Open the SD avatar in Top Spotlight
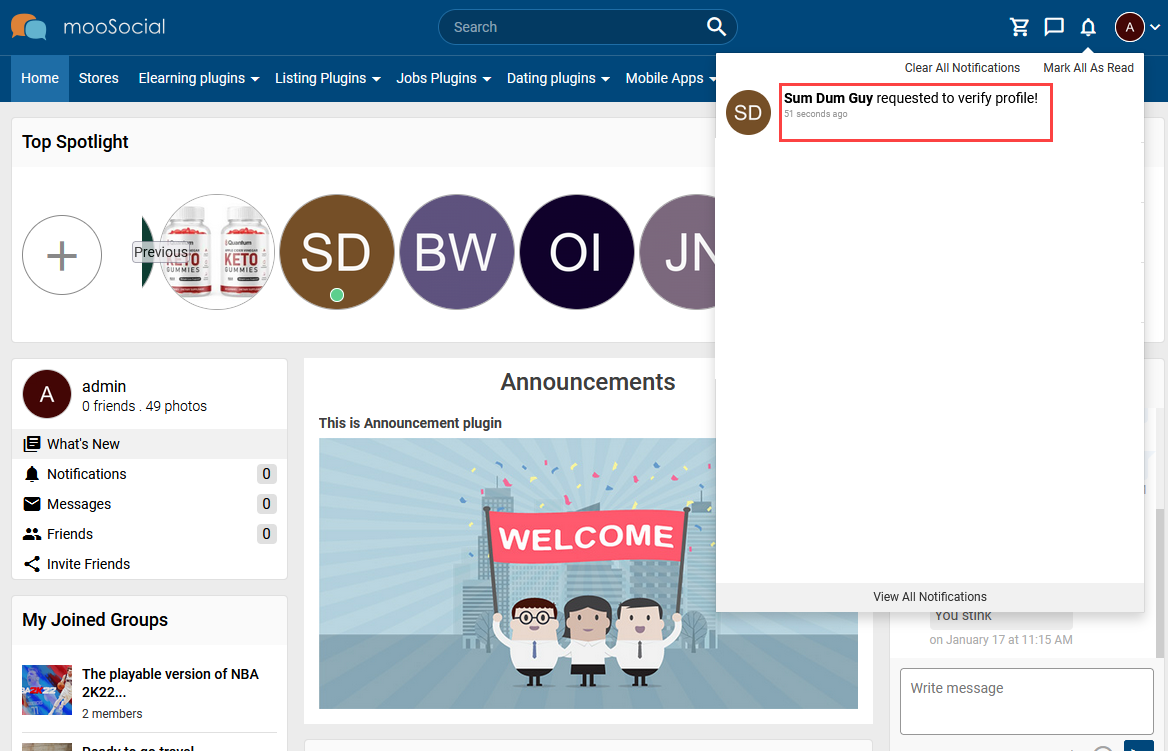1168x751 pixels. 337,252
